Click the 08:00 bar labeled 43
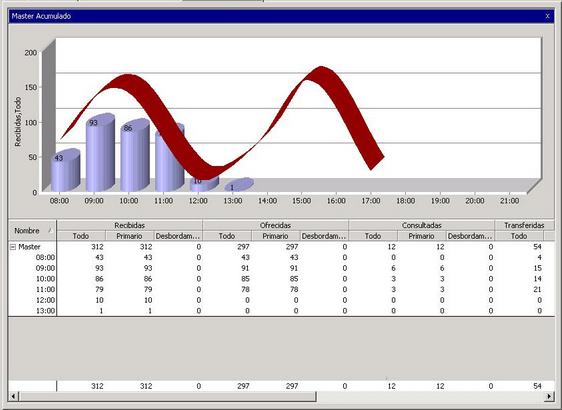 tap(65, 171)
